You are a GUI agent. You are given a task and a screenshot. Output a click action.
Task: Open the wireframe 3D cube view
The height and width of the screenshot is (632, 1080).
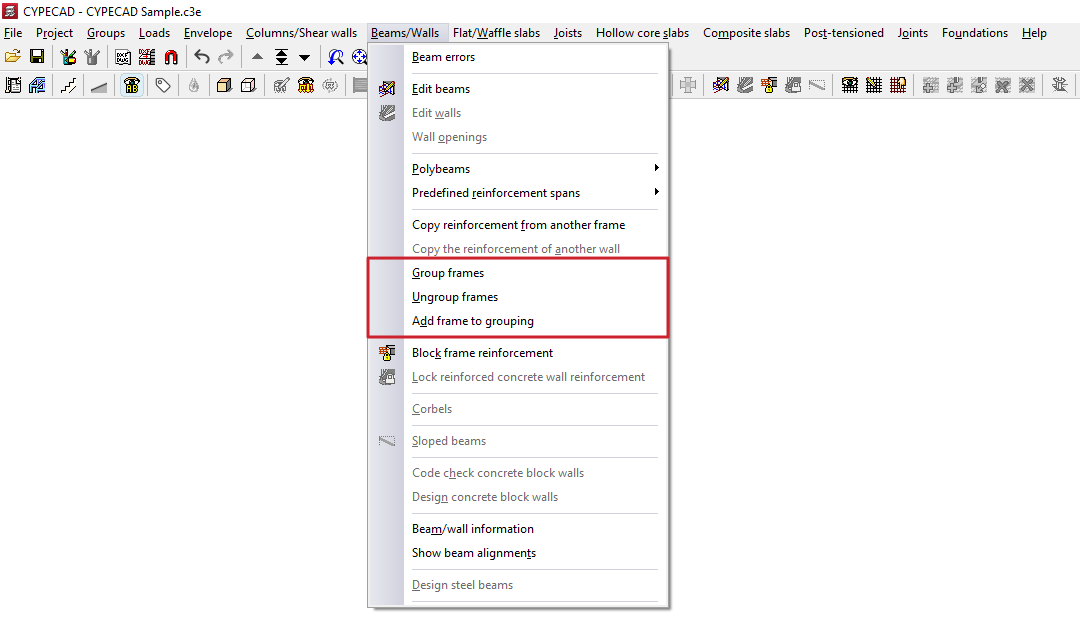(x=248, y=85)
